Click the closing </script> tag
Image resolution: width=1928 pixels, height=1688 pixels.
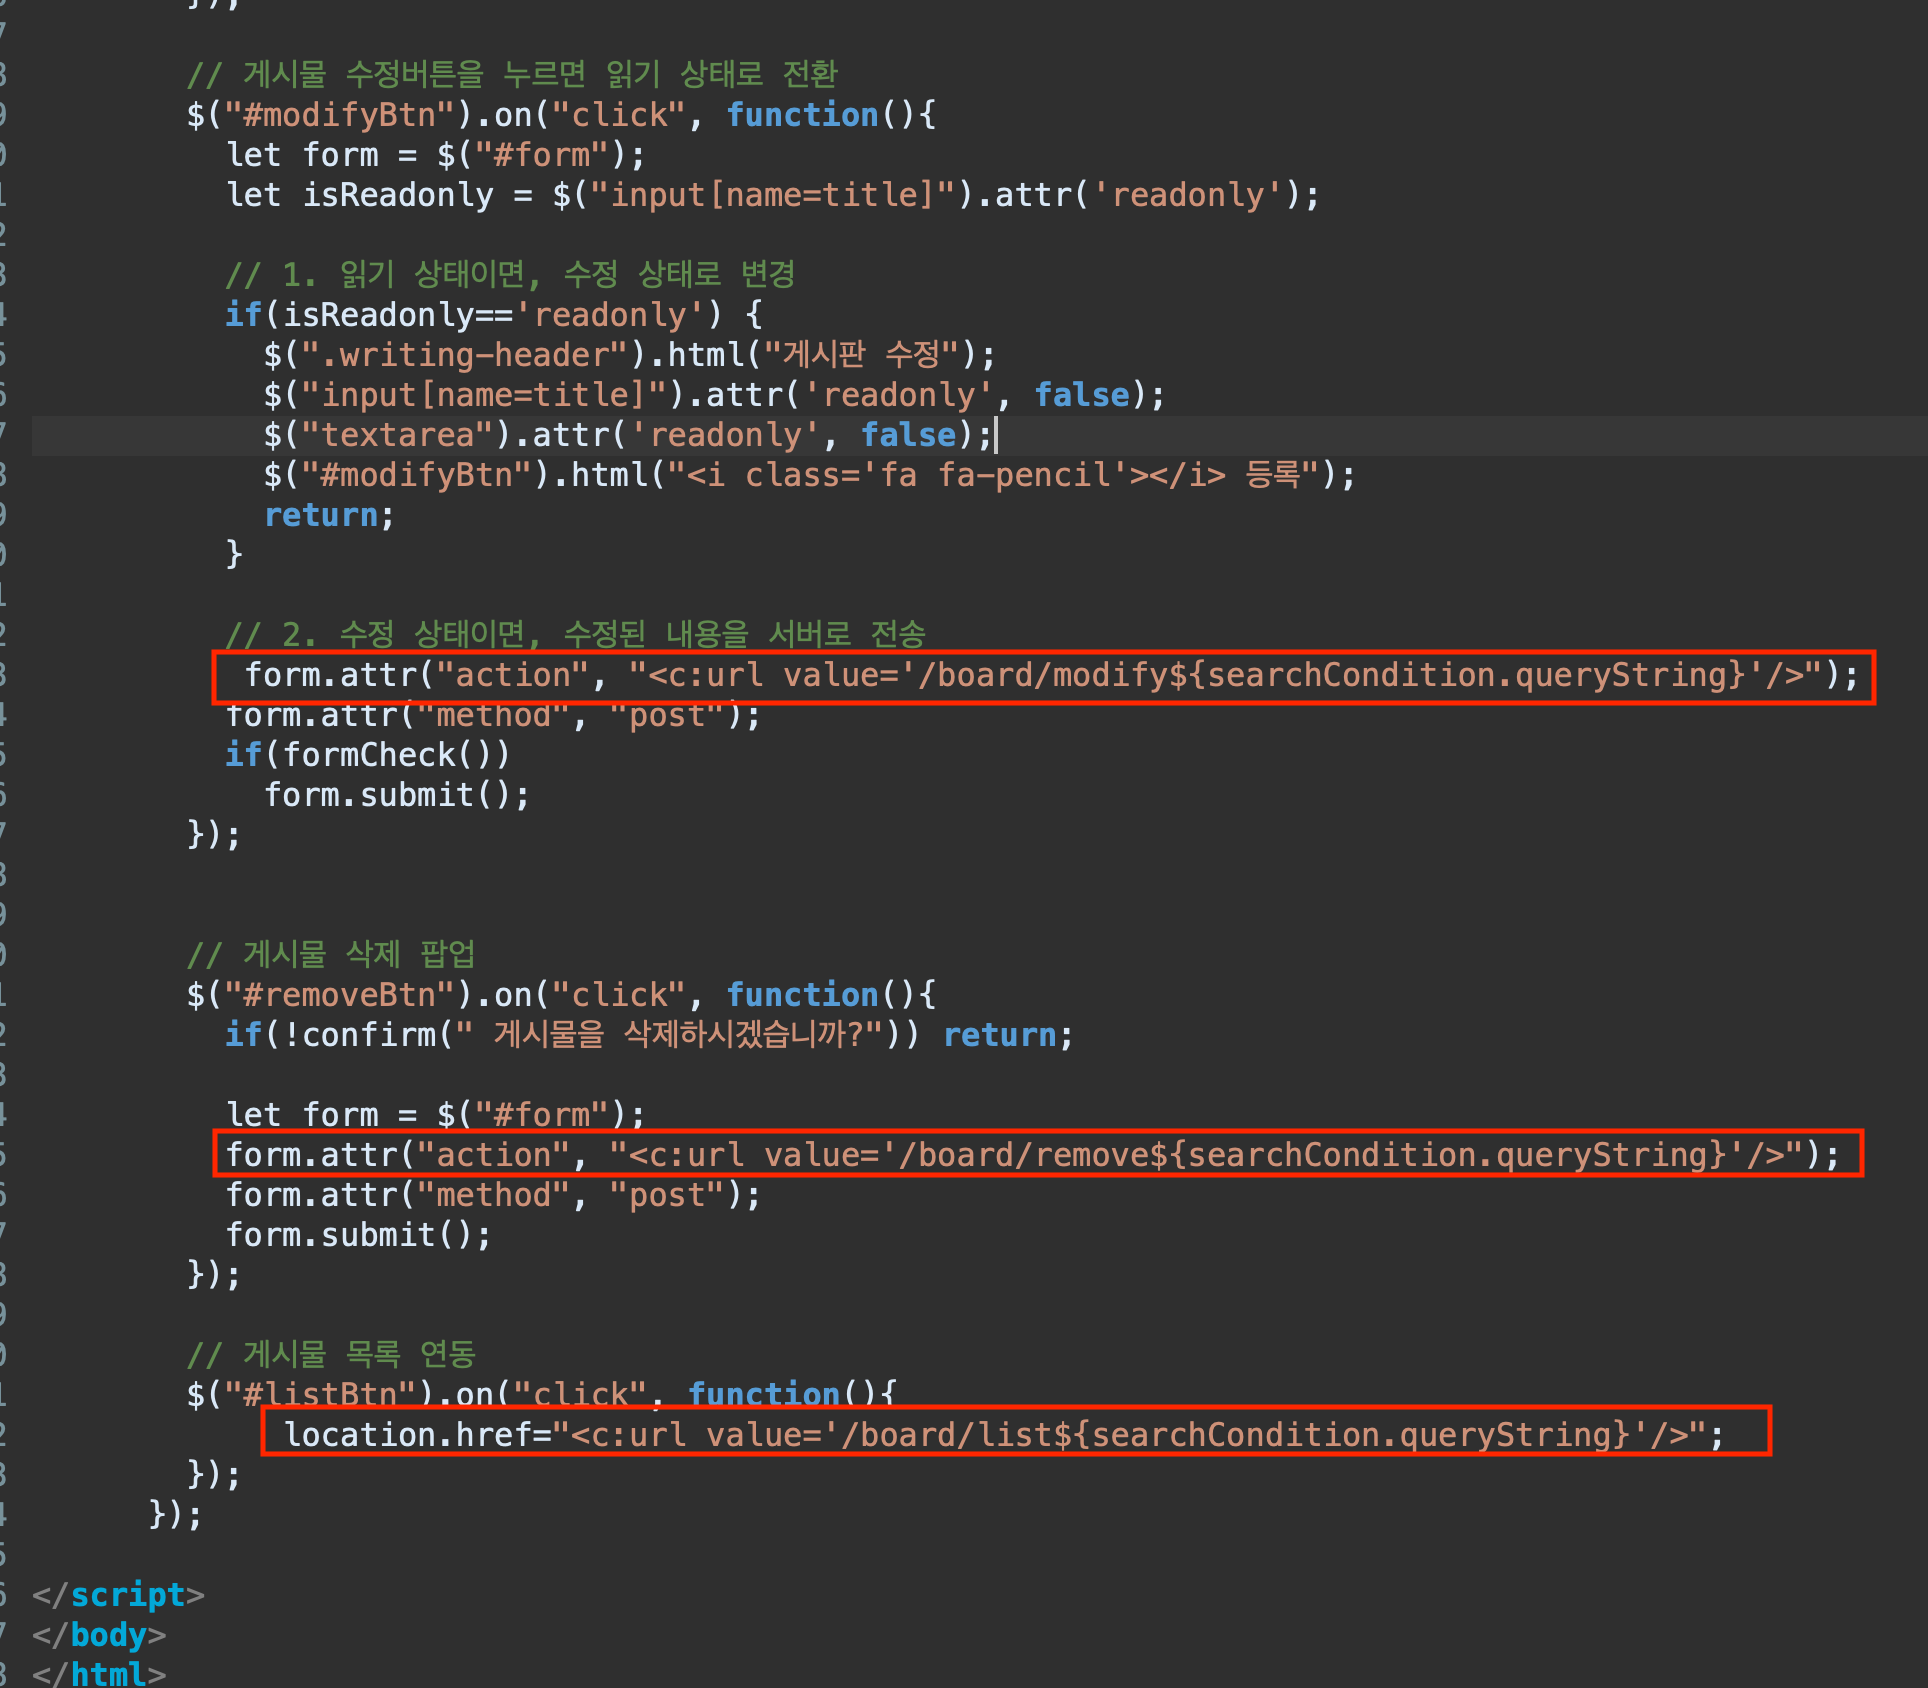click(x=118, y=1595)
